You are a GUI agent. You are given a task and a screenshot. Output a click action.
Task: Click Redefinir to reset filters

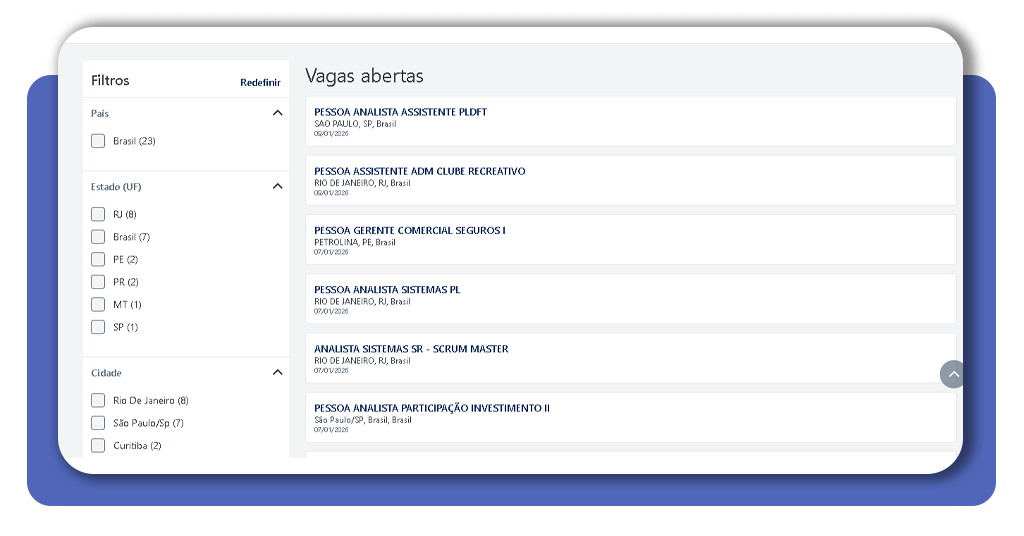pyautogui.click(x=260, y=82)
